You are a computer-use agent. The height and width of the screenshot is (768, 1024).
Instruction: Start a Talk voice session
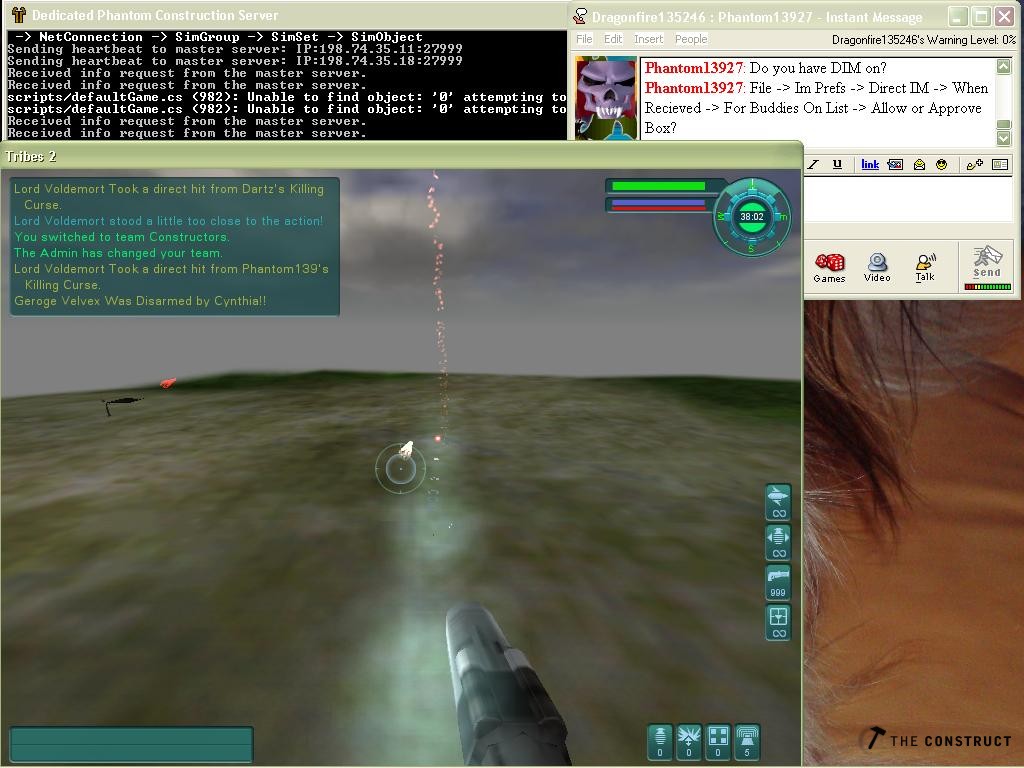[925, 268]
